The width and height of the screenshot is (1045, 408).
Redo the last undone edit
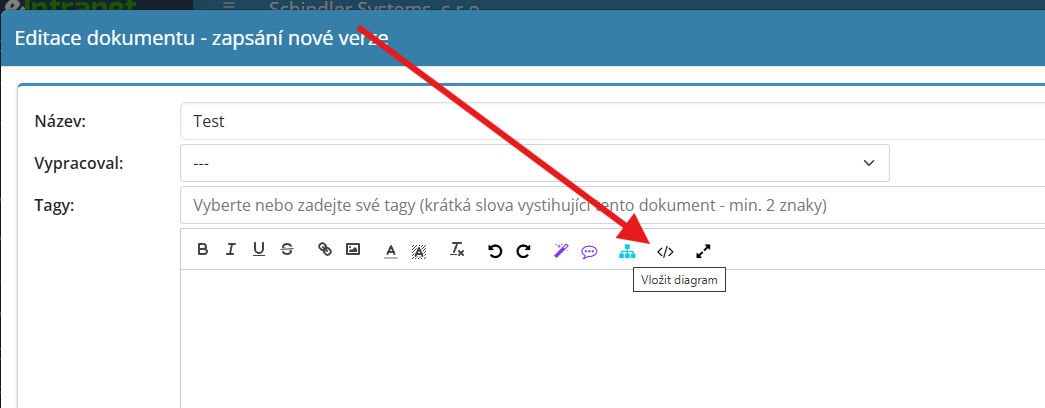[x=522, y=251]
